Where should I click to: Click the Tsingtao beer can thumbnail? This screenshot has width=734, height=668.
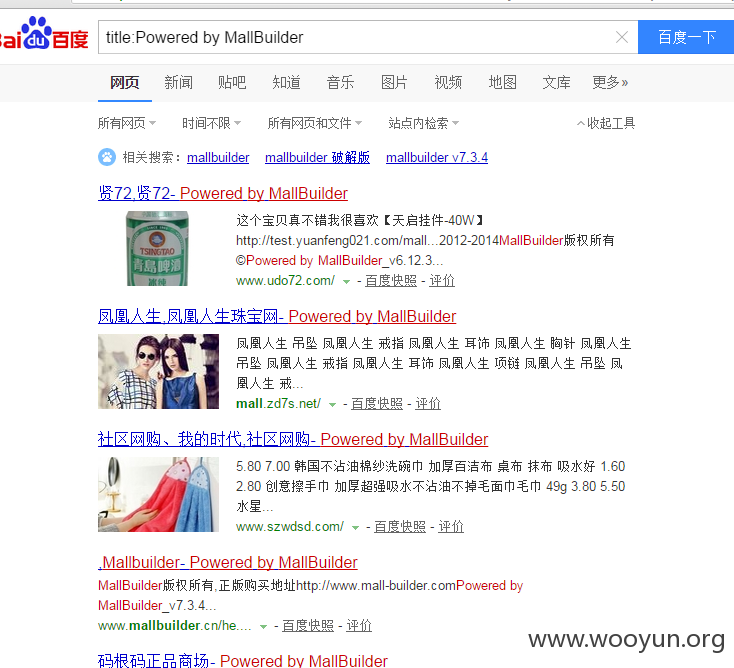[157, 248]
